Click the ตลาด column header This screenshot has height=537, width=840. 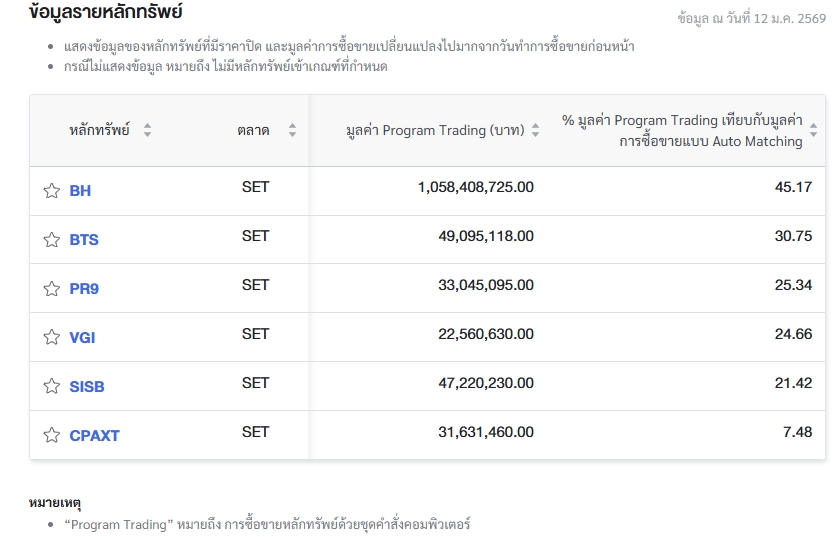click(253, 130)
